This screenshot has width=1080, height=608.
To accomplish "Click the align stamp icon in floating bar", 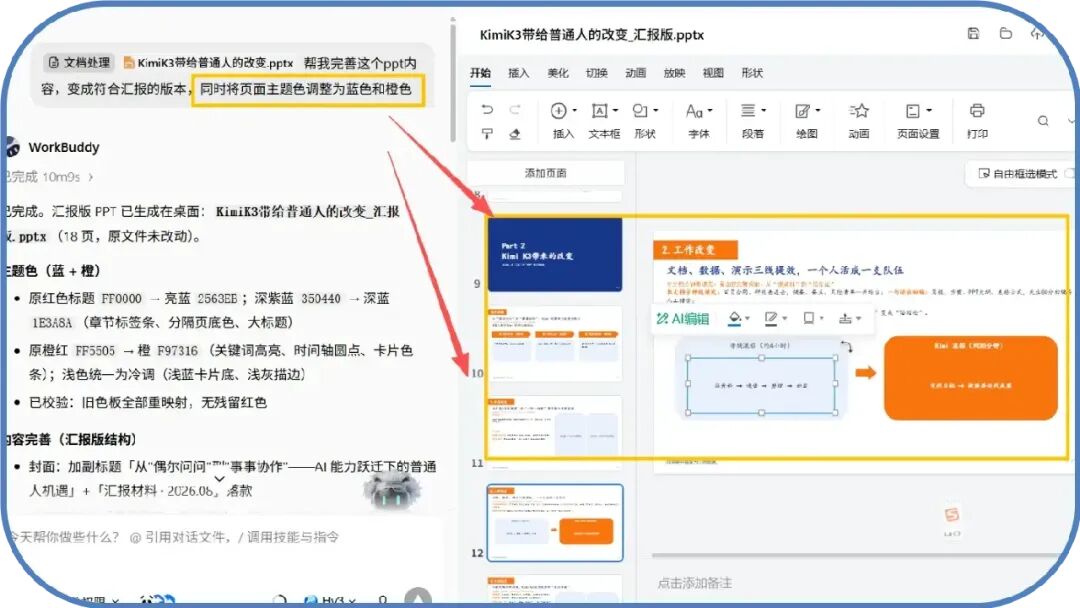I will [845, 318].
